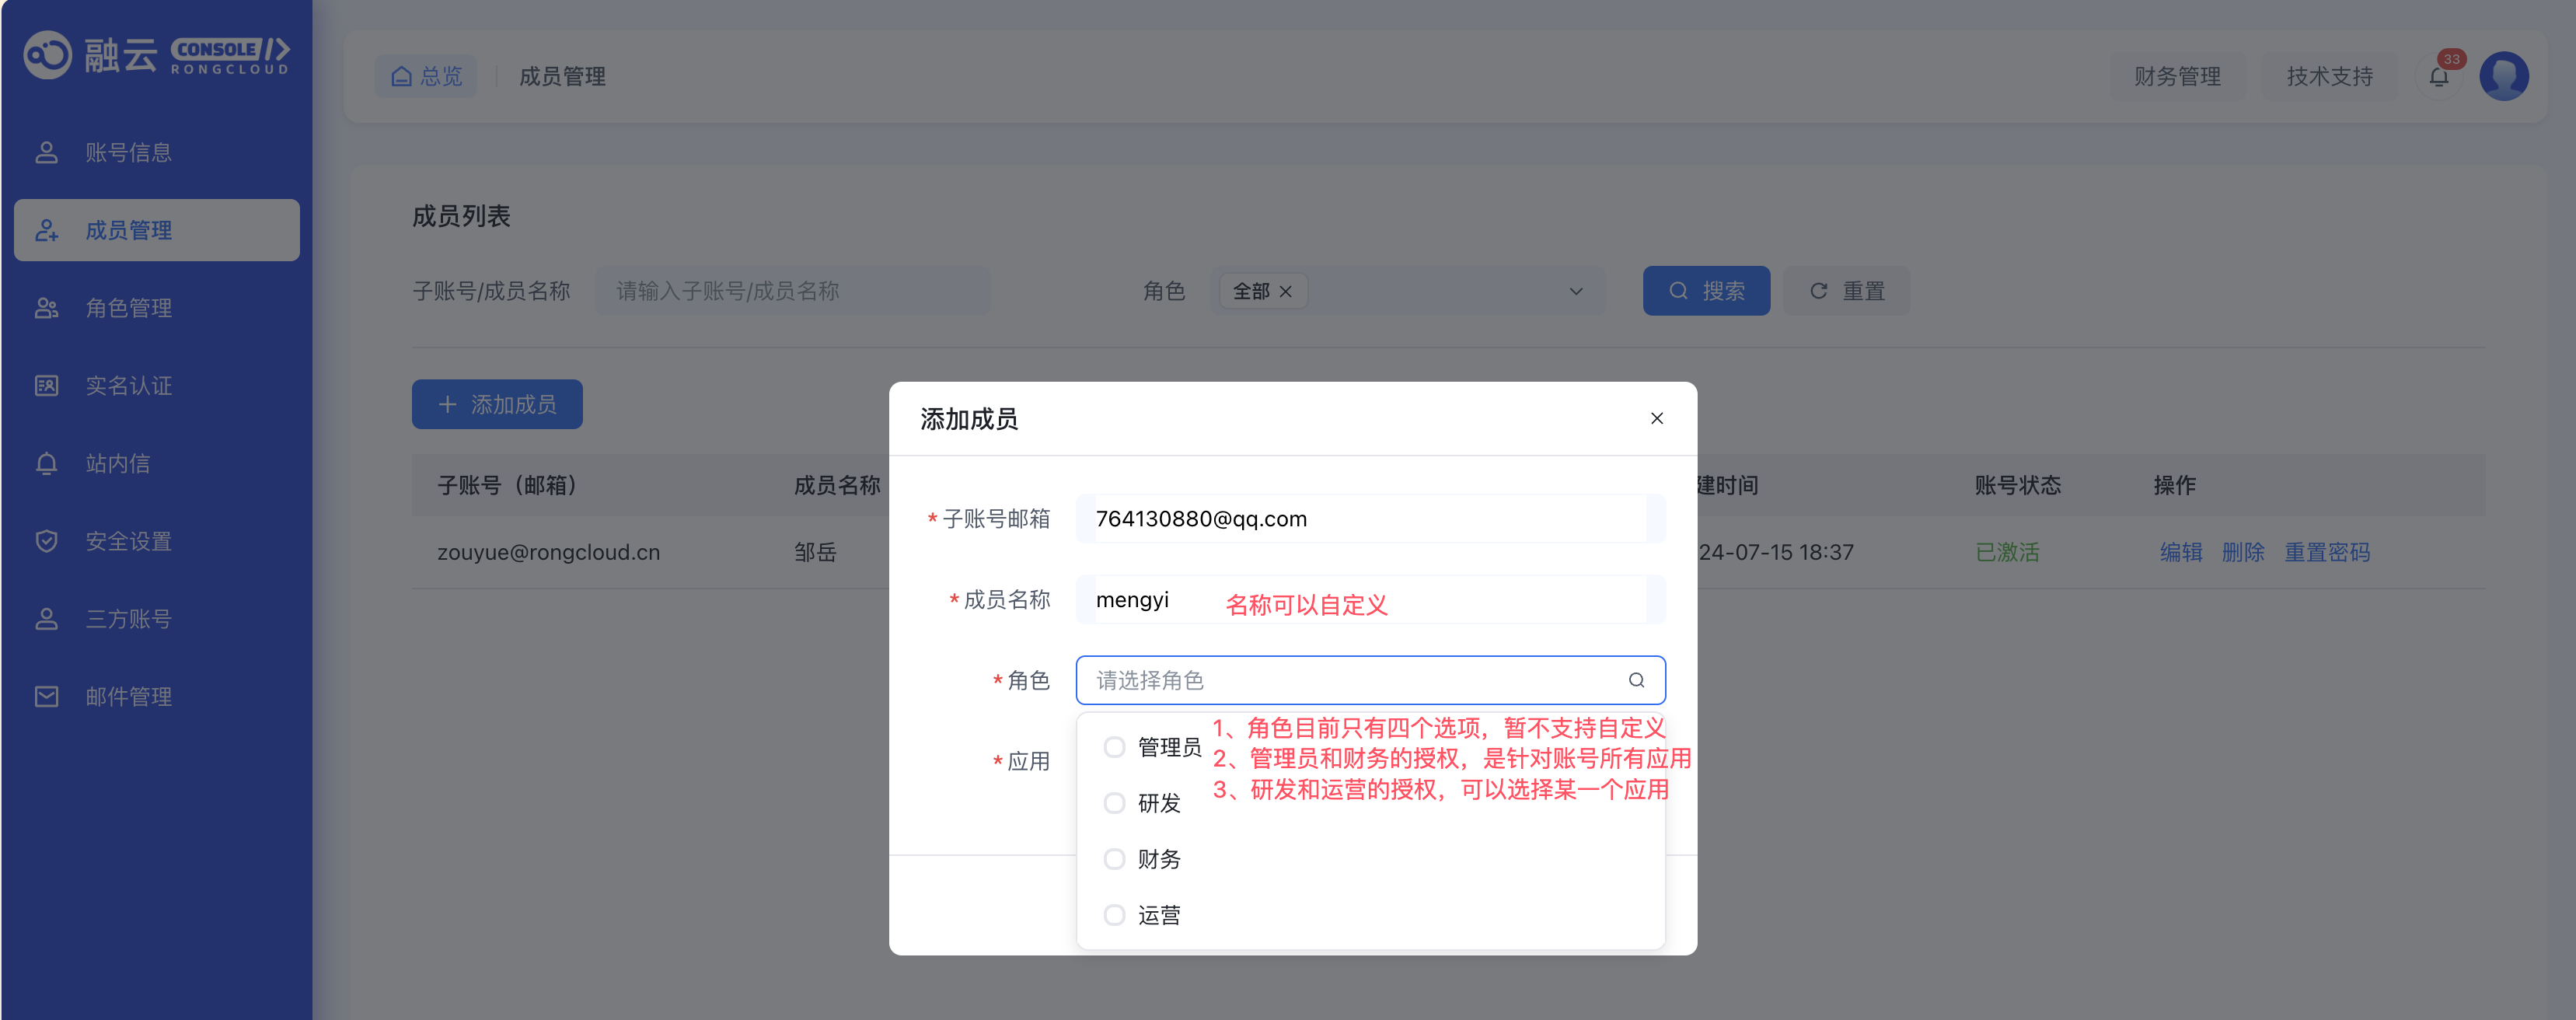Remove the 全部 tag from role filter
Viewport: 2576px width, 1020px height.
point(1286,291)
